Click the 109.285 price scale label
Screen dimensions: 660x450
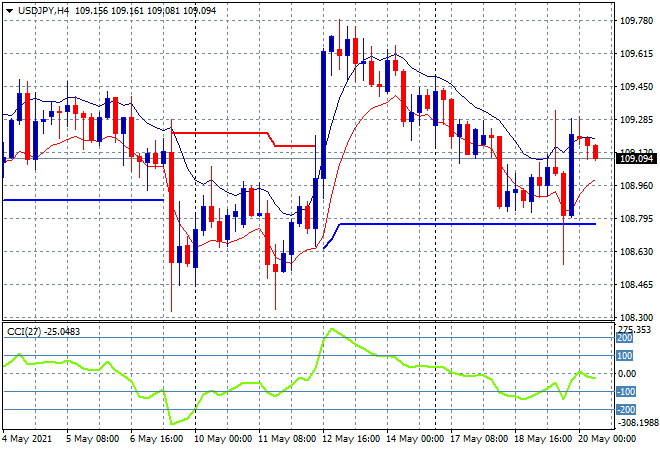coord(636,120)
